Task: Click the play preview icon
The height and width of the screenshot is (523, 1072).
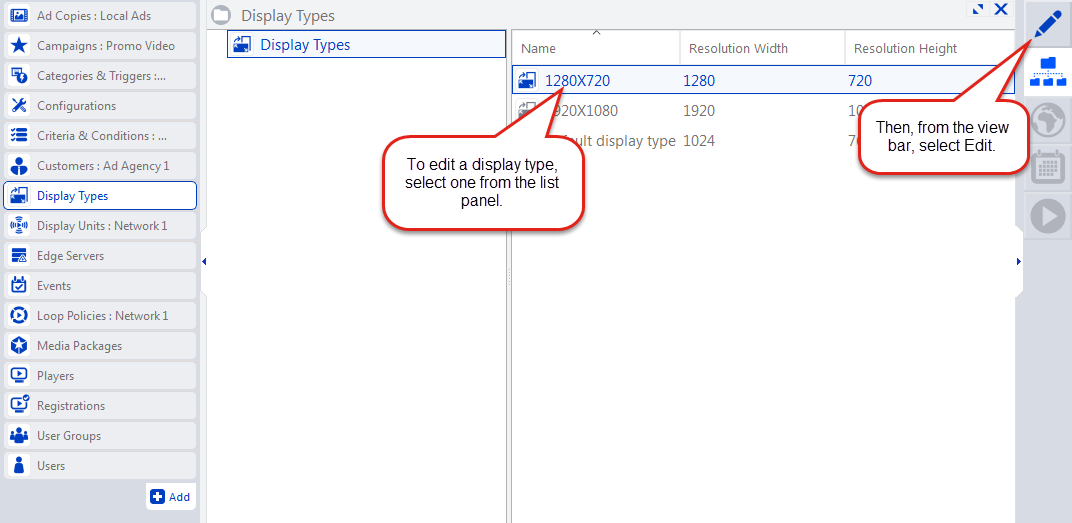Action: [x=1047, y=215]
